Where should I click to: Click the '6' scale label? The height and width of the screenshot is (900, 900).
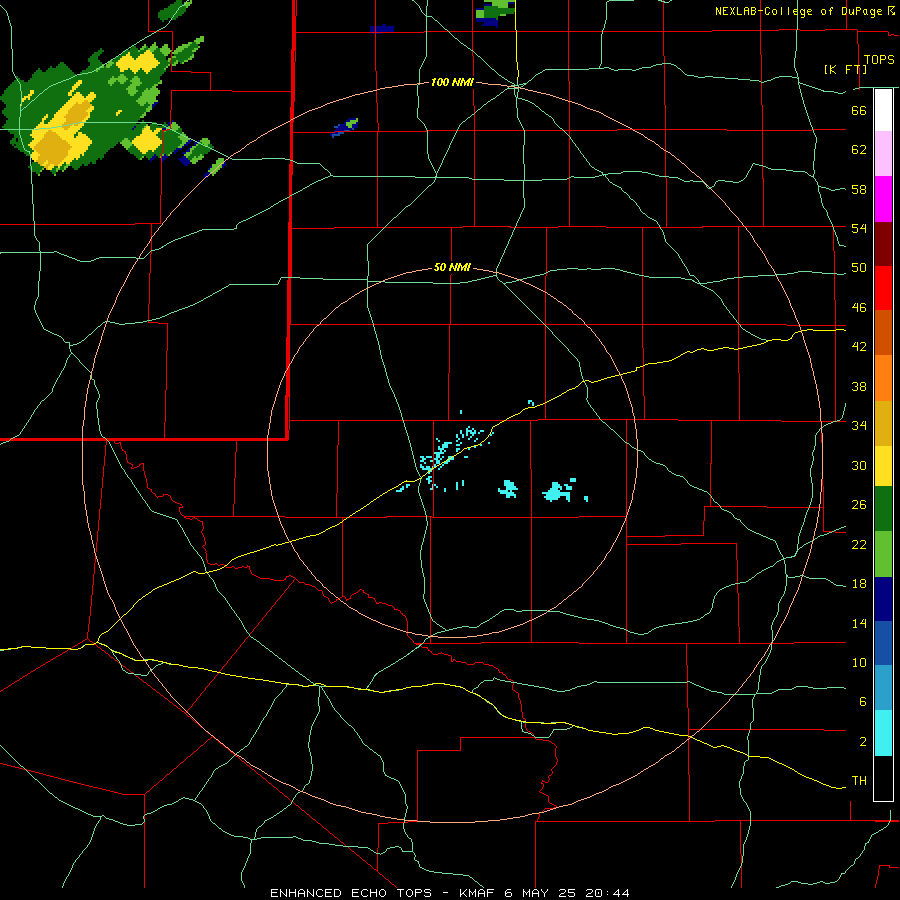point(862,702)
